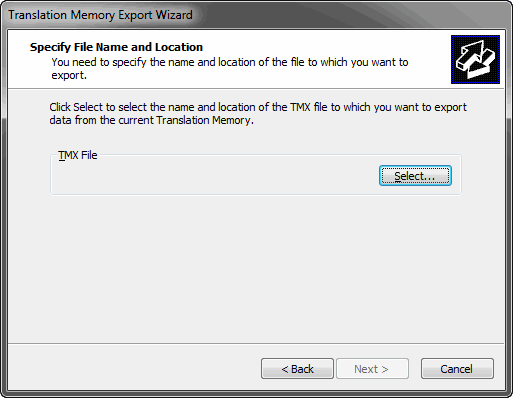
Task: Click the separator line above the navigation buttons
Action: pos(256,343)
